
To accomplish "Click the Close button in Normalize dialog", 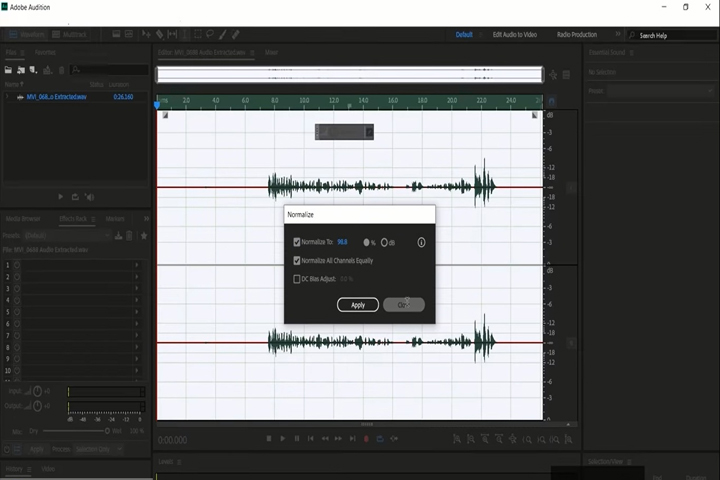I will coord(404,305).
